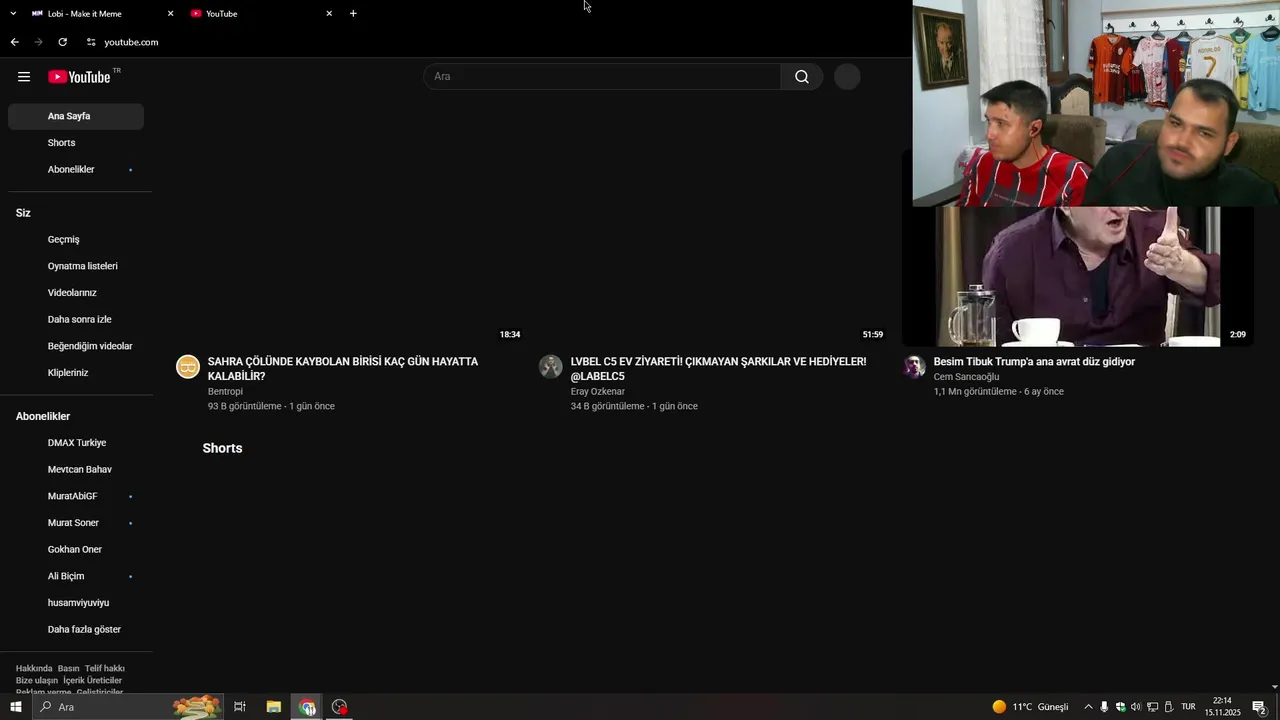Viewport: 1280px width, 720px height.
Task: Open the Hakkında footer link
Action: point(34,668)
